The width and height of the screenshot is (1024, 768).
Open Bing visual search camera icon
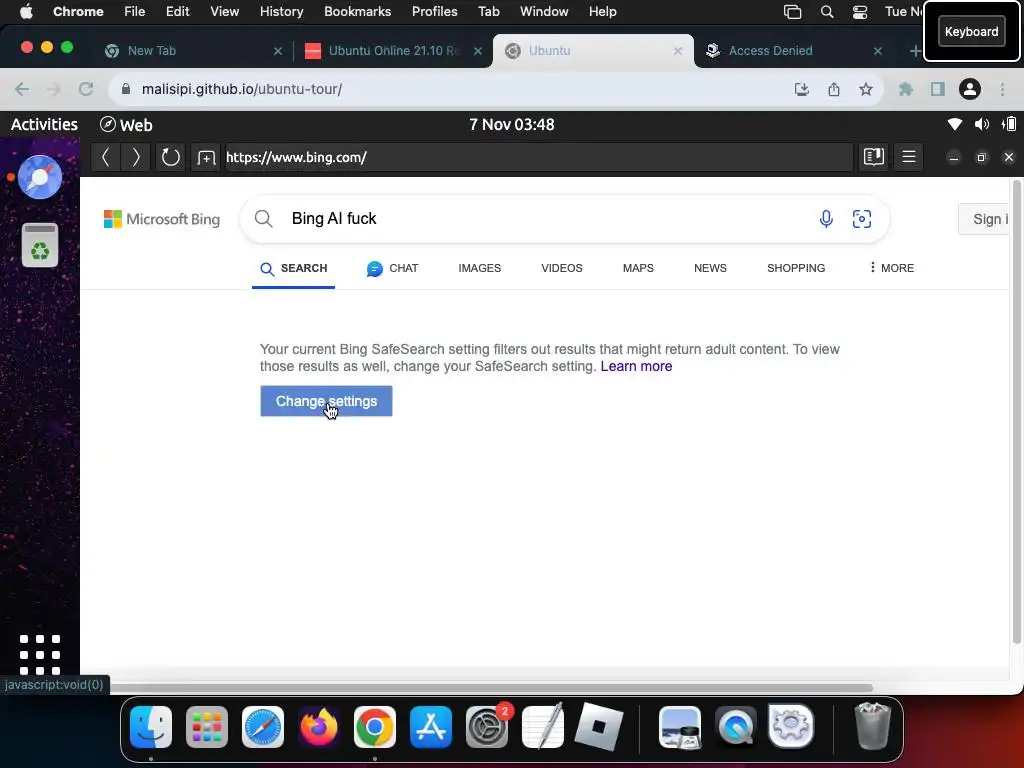coord(861,219)
